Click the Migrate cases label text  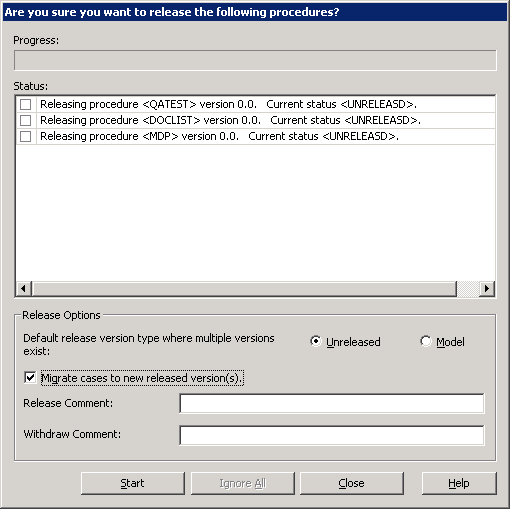coord(142,378)
